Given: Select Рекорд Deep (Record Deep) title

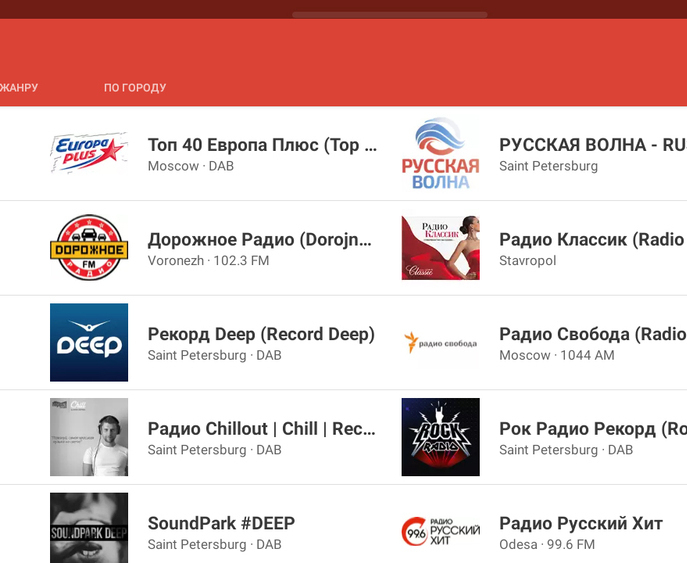Looking at the screenshot, I should click(x=261, y=334).
